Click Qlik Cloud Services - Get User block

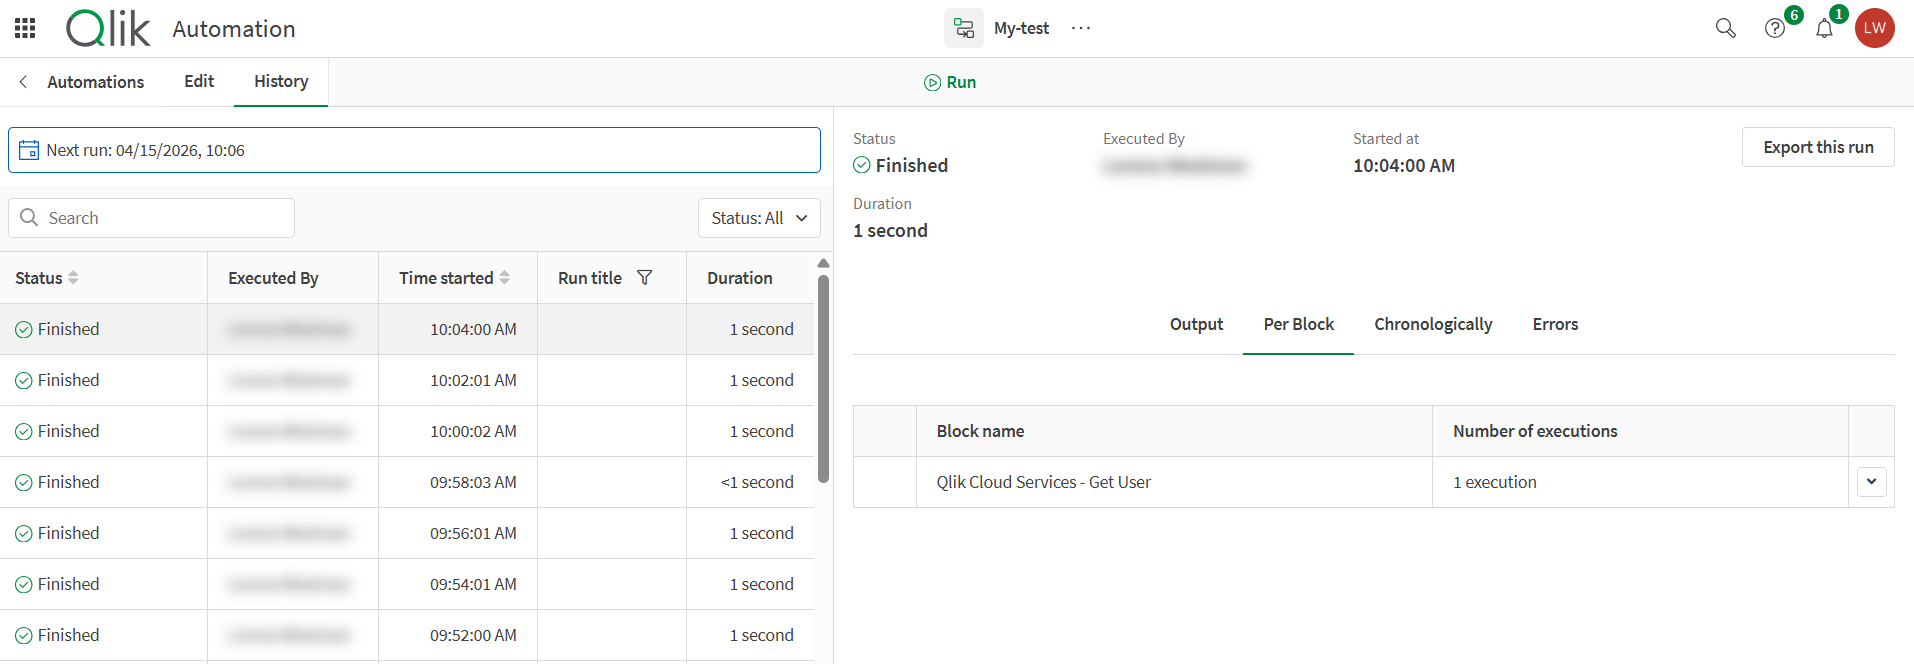click(1043, 482)
